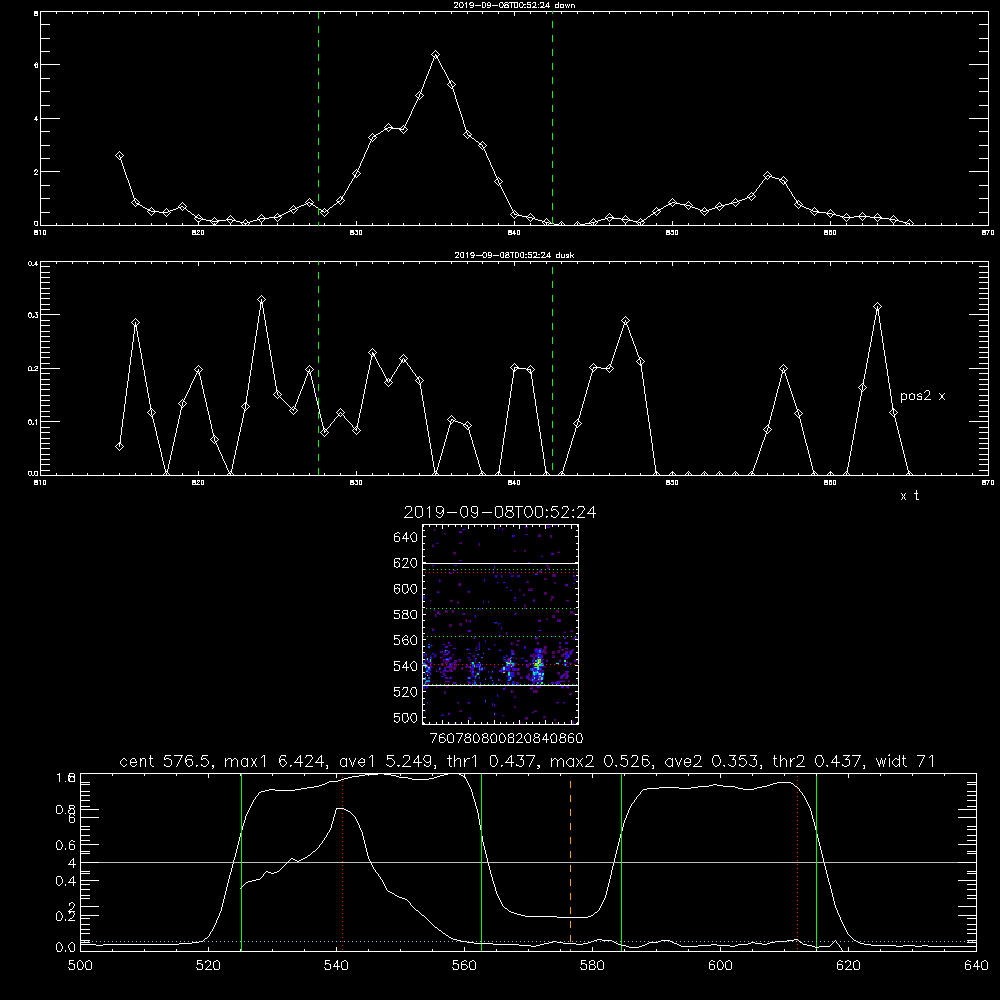Click the 'thr2 0.437' statistic
This screenshot has width=1000, height=1000.
click(818, 761)
